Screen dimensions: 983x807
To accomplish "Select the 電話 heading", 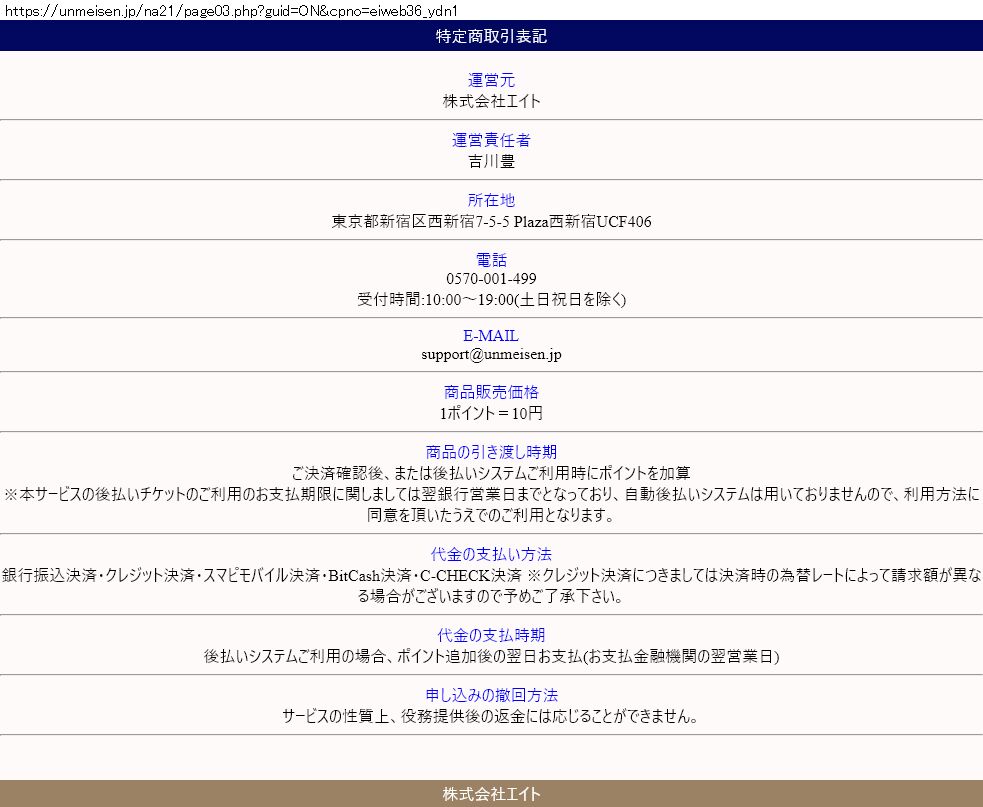I will (x=491, y=260).
